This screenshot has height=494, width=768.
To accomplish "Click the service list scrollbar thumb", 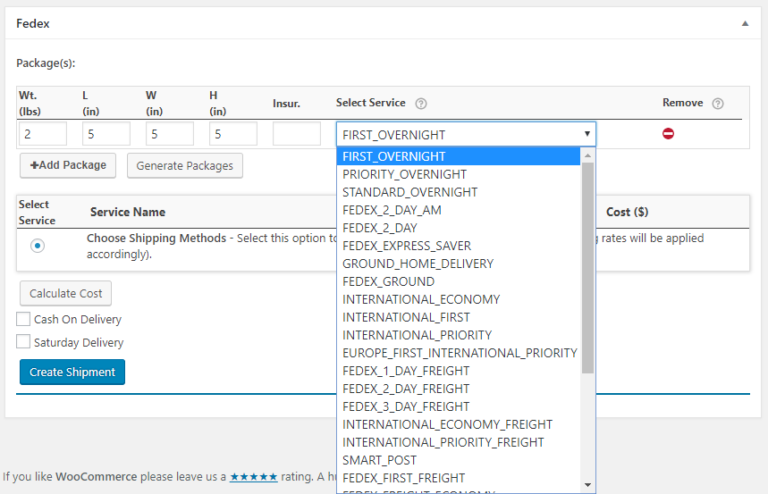I will tap(588, 268).
